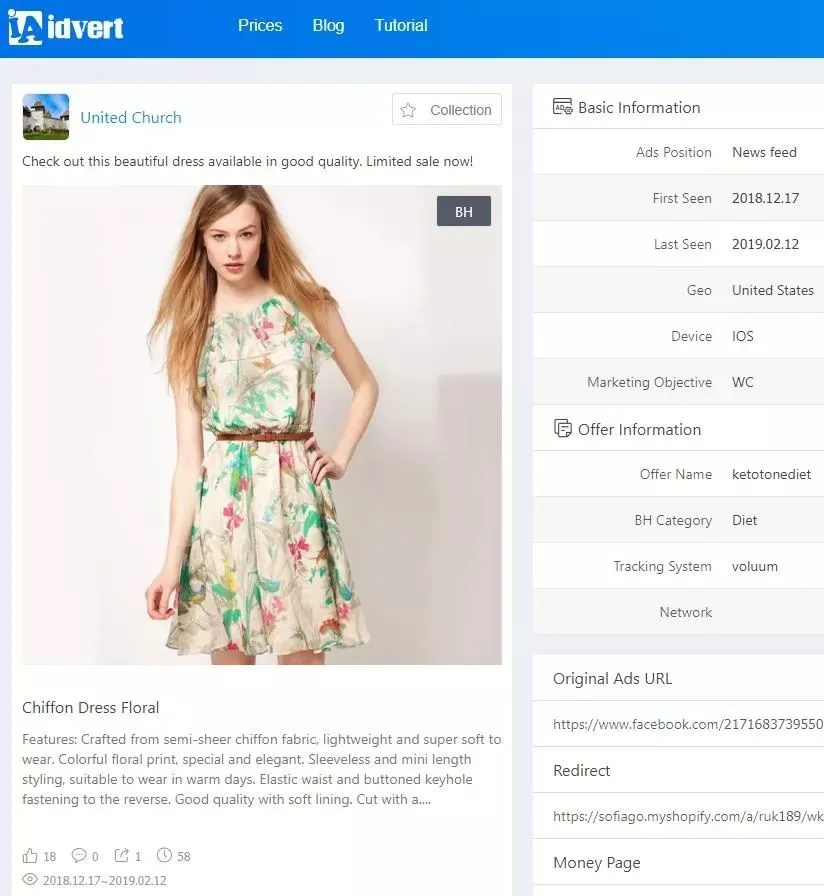
Task: Open the Prices page
Action: click(x=260, y=25)
